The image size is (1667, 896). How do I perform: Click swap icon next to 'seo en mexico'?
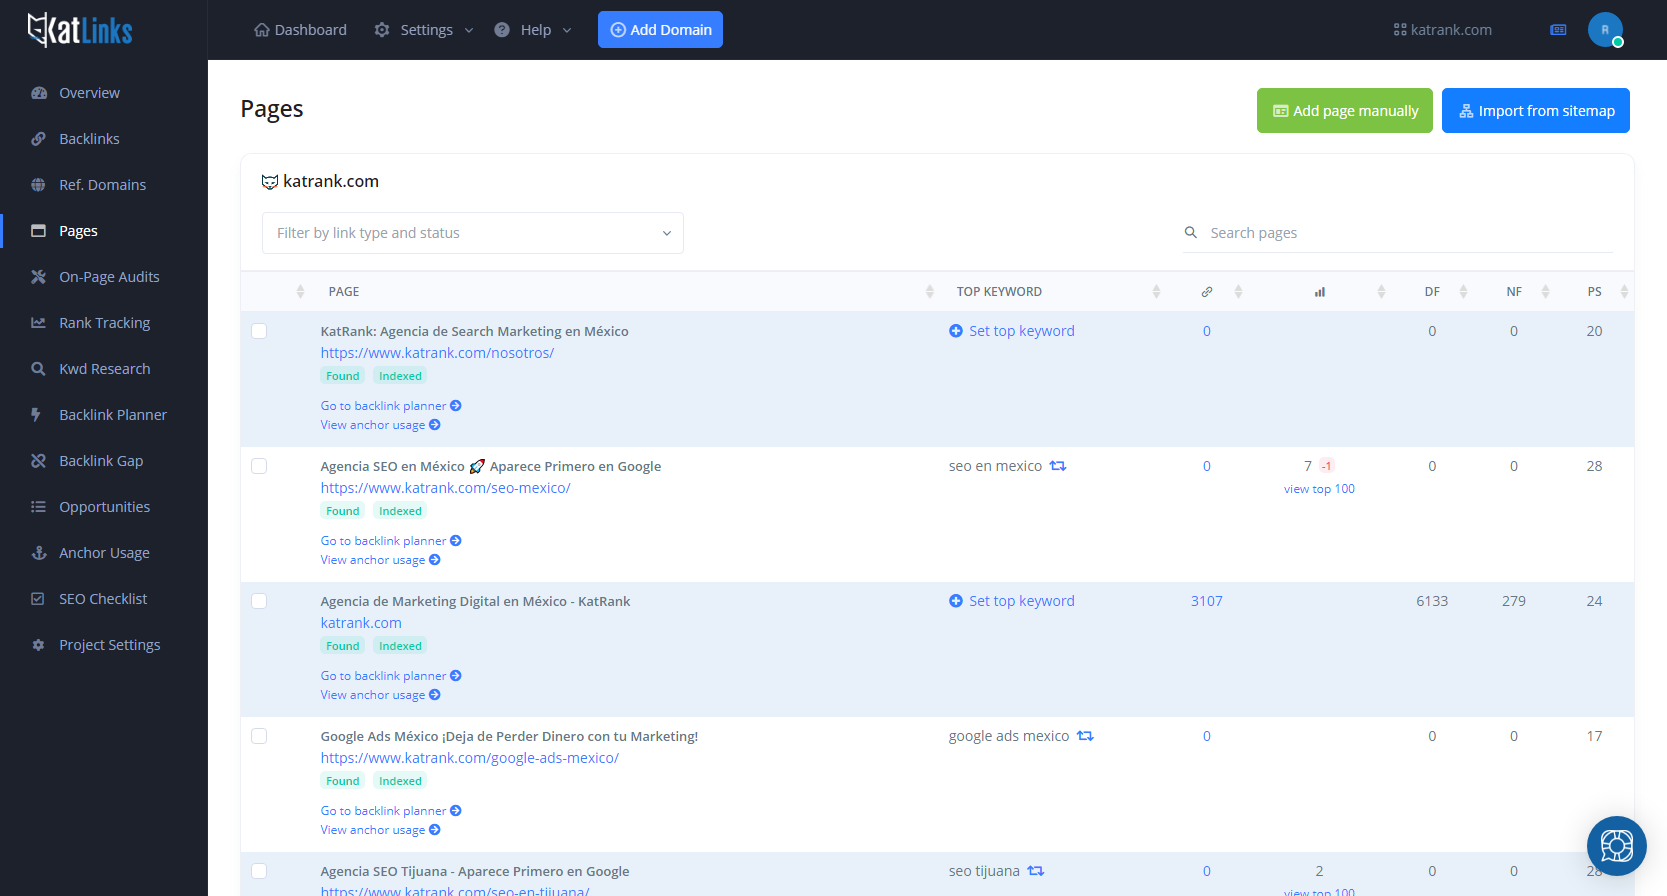(1058, 466)
